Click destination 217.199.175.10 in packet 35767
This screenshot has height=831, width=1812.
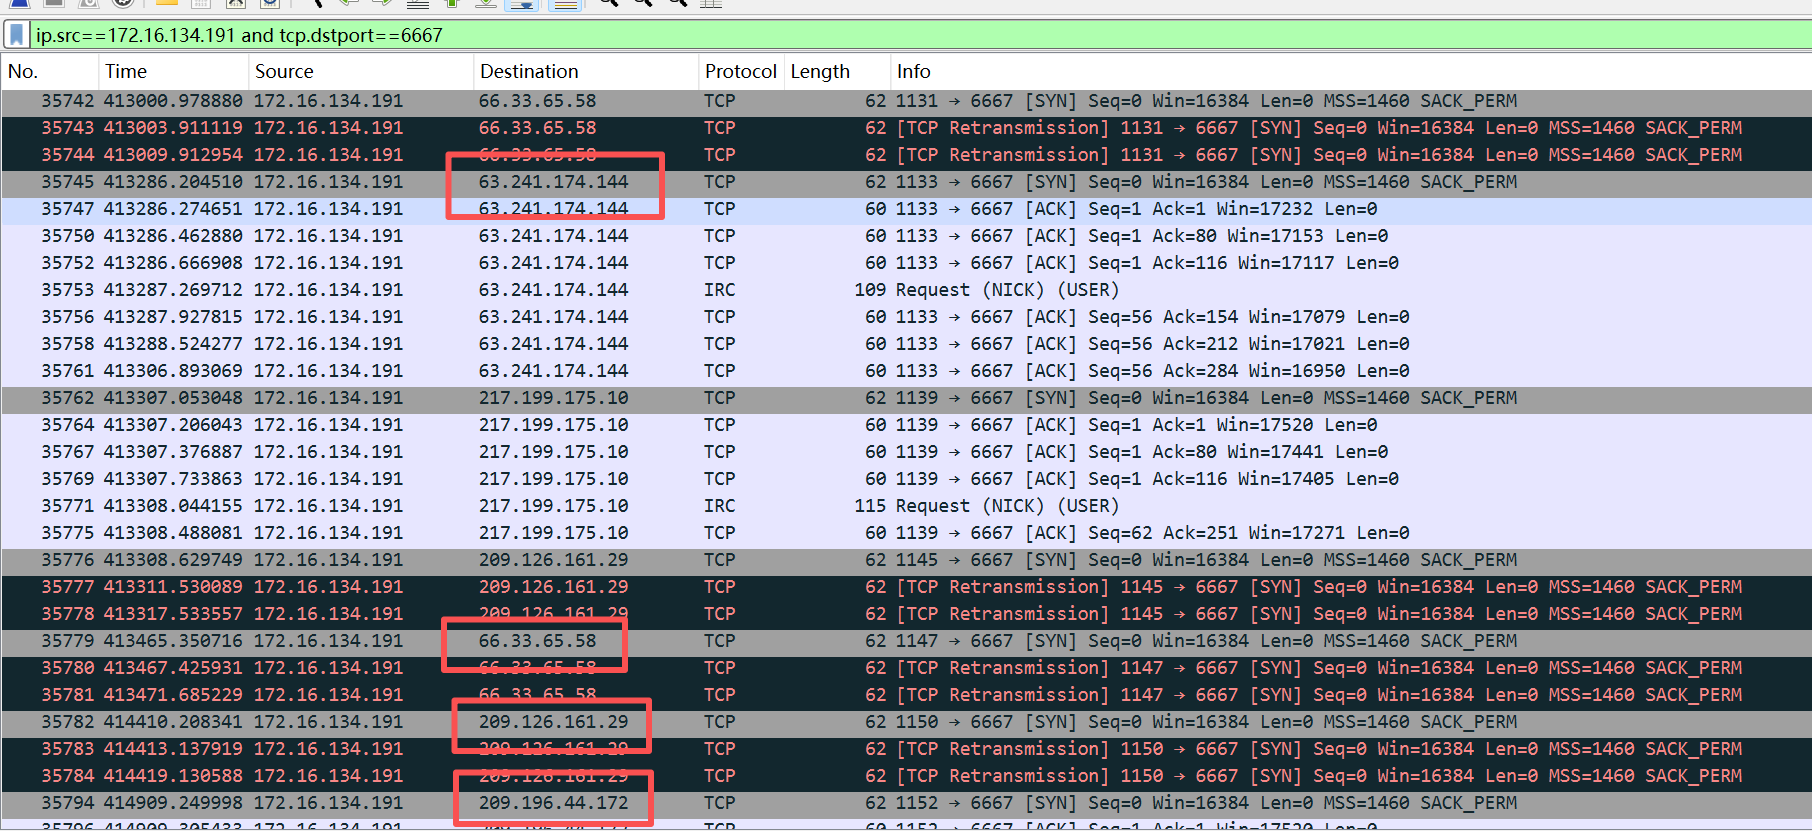click(x=553, y=452)
